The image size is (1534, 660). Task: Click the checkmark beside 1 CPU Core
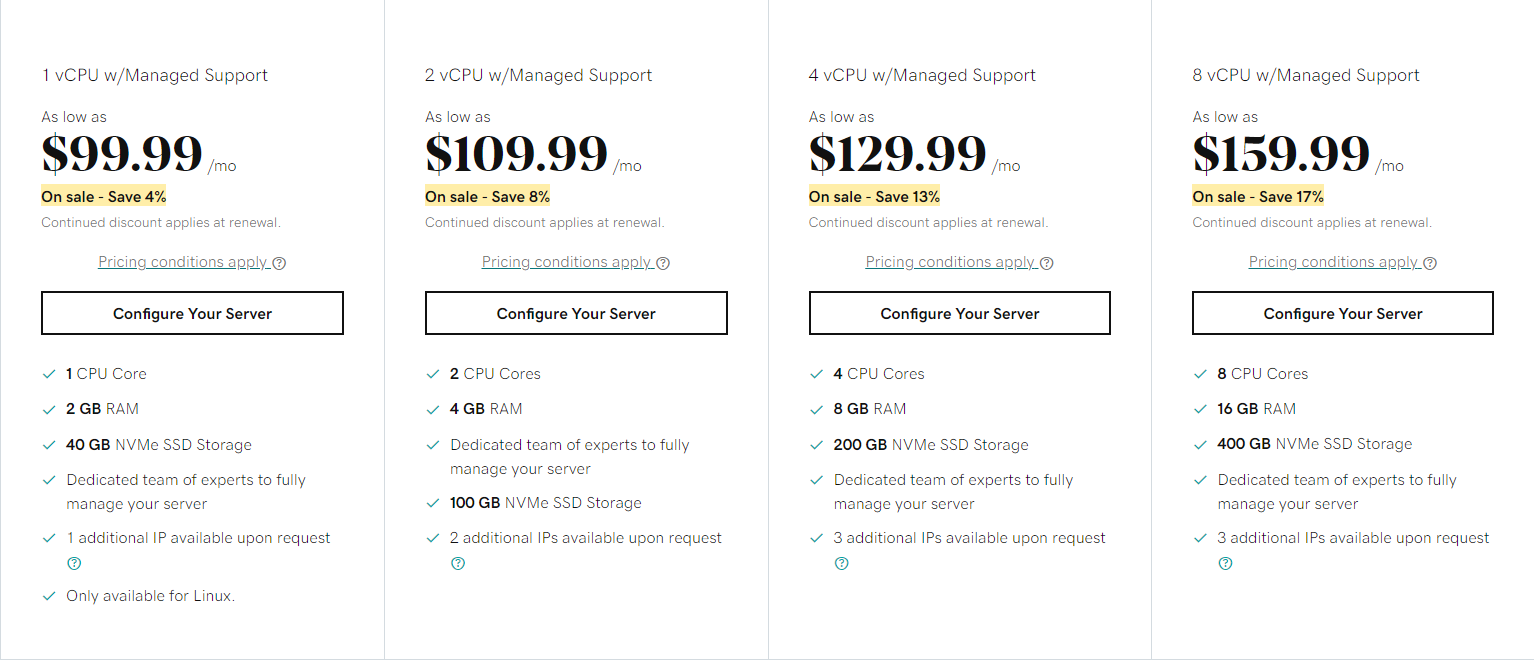click(49, 373)
